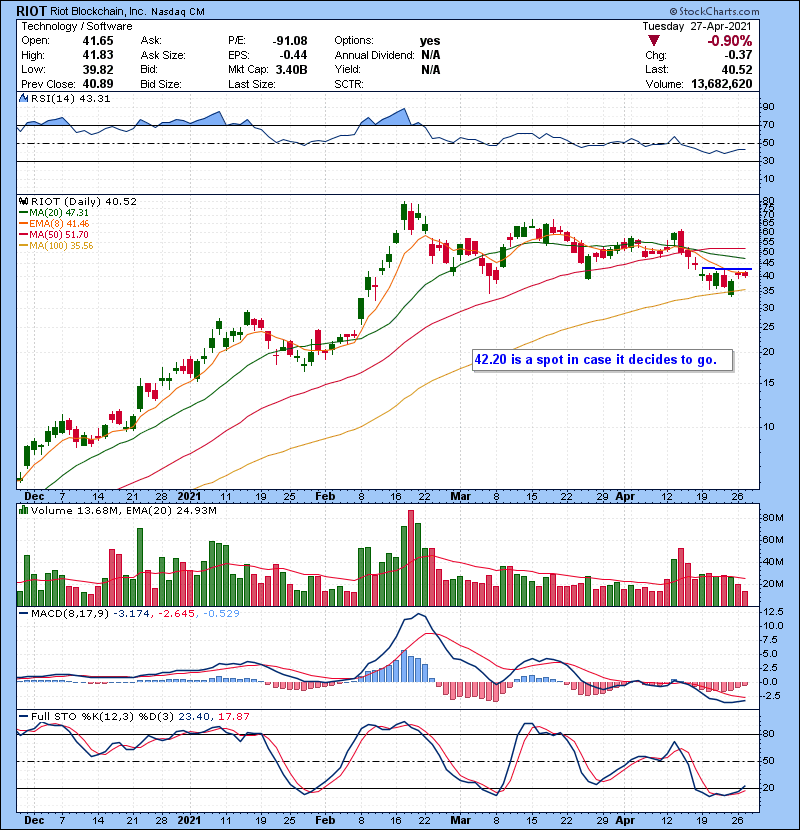Click the MA(50) 51.70 legend entry

pos(54,235)
